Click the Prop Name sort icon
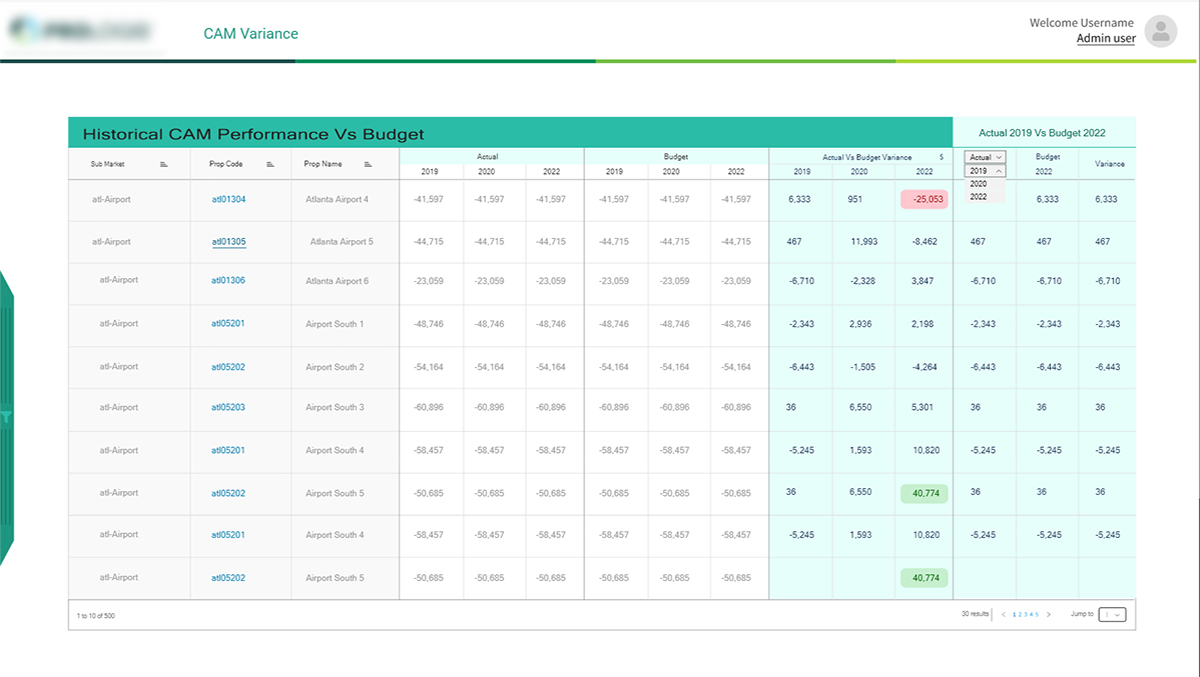Viewport: 1200px width, 677px height. click(x=368, y=164)
